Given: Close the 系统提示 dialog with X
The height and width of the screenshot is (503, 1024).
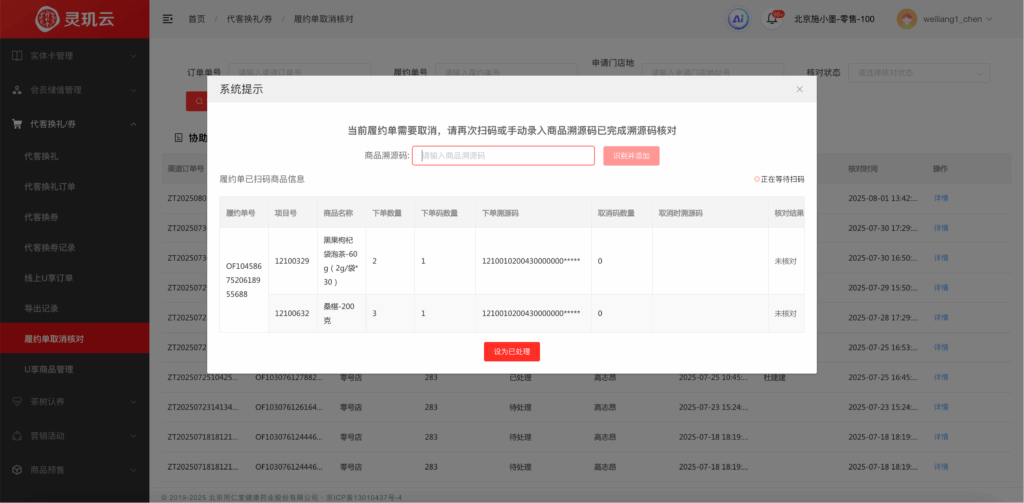Looking at the screenshot, I should coord(799,89).
